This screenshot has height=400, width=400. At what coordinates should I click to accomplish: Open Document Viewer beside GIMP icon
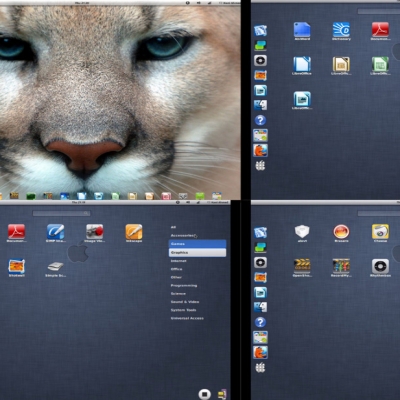coord(16,232)
